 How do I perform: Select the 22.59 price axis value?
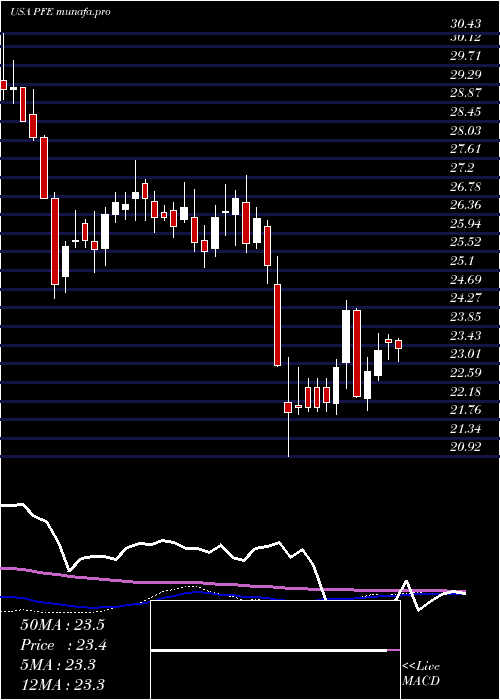click(x=466, y=372)
